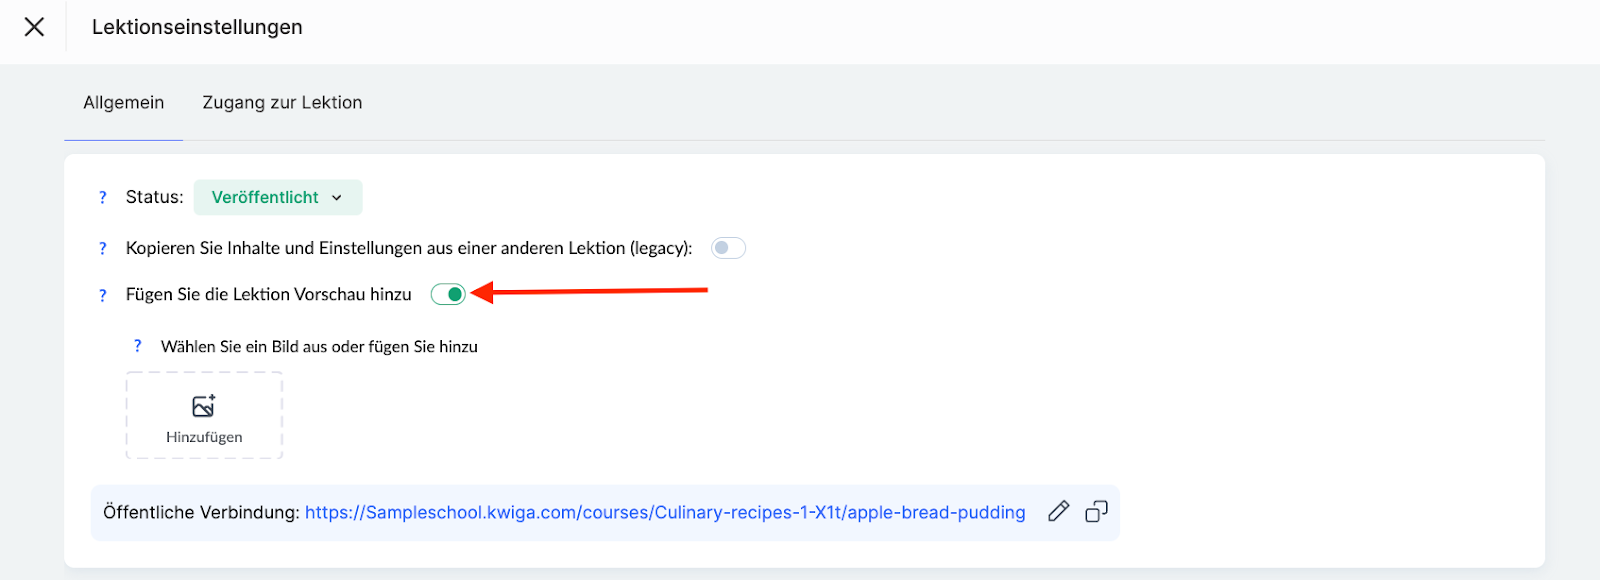The image size is (1600, 580).
Task: Open the public apple-bread-pudding lesson link
Action: click(665, 513)
